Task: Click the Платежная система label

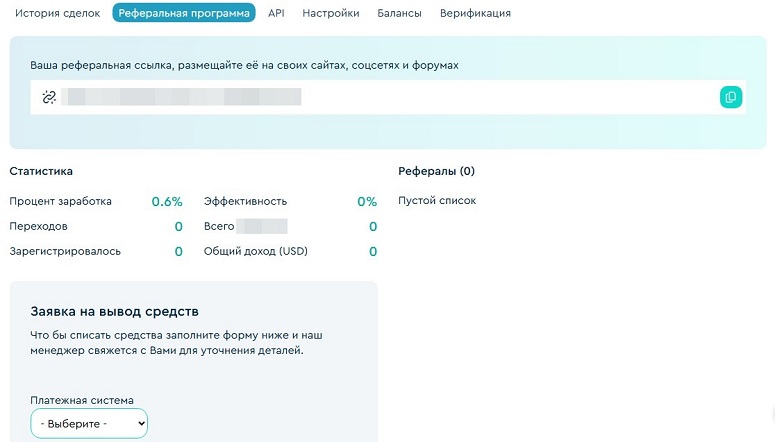Action: pyautogui.click(x=82, y=400)
